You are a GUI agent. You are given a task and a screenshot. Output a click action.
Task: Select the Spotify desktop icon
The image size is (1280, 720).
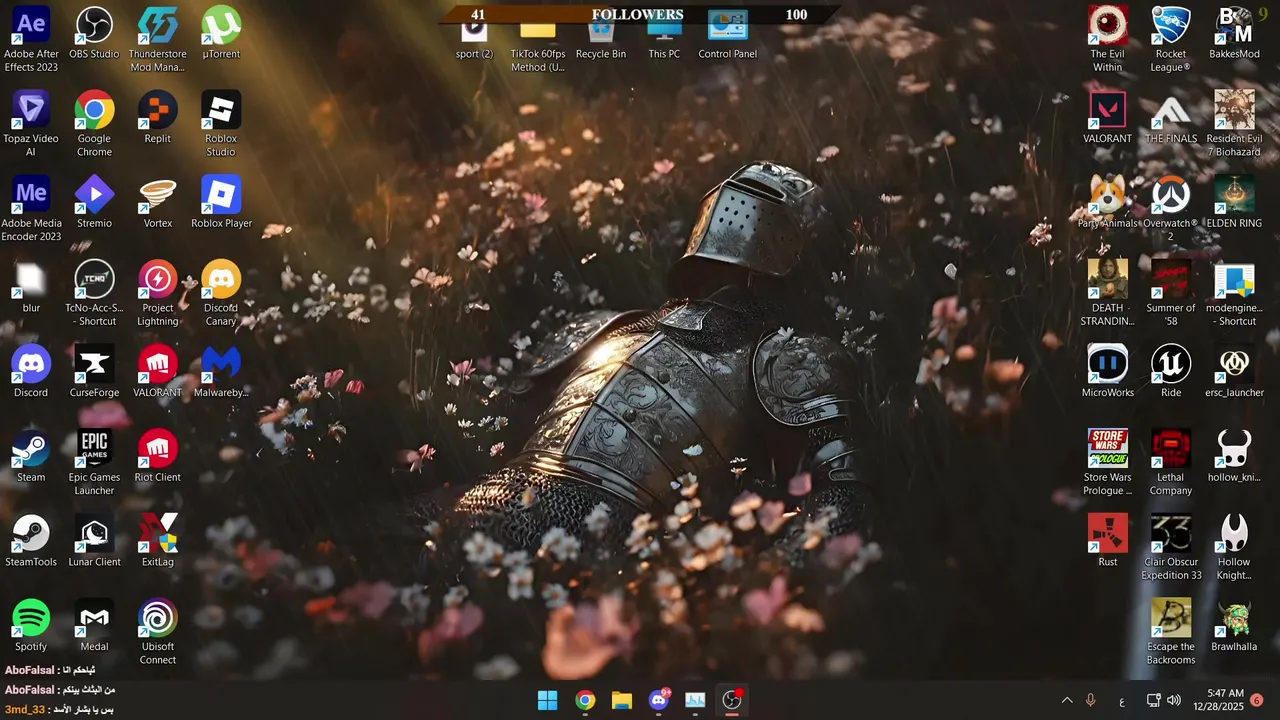[31, 626]
